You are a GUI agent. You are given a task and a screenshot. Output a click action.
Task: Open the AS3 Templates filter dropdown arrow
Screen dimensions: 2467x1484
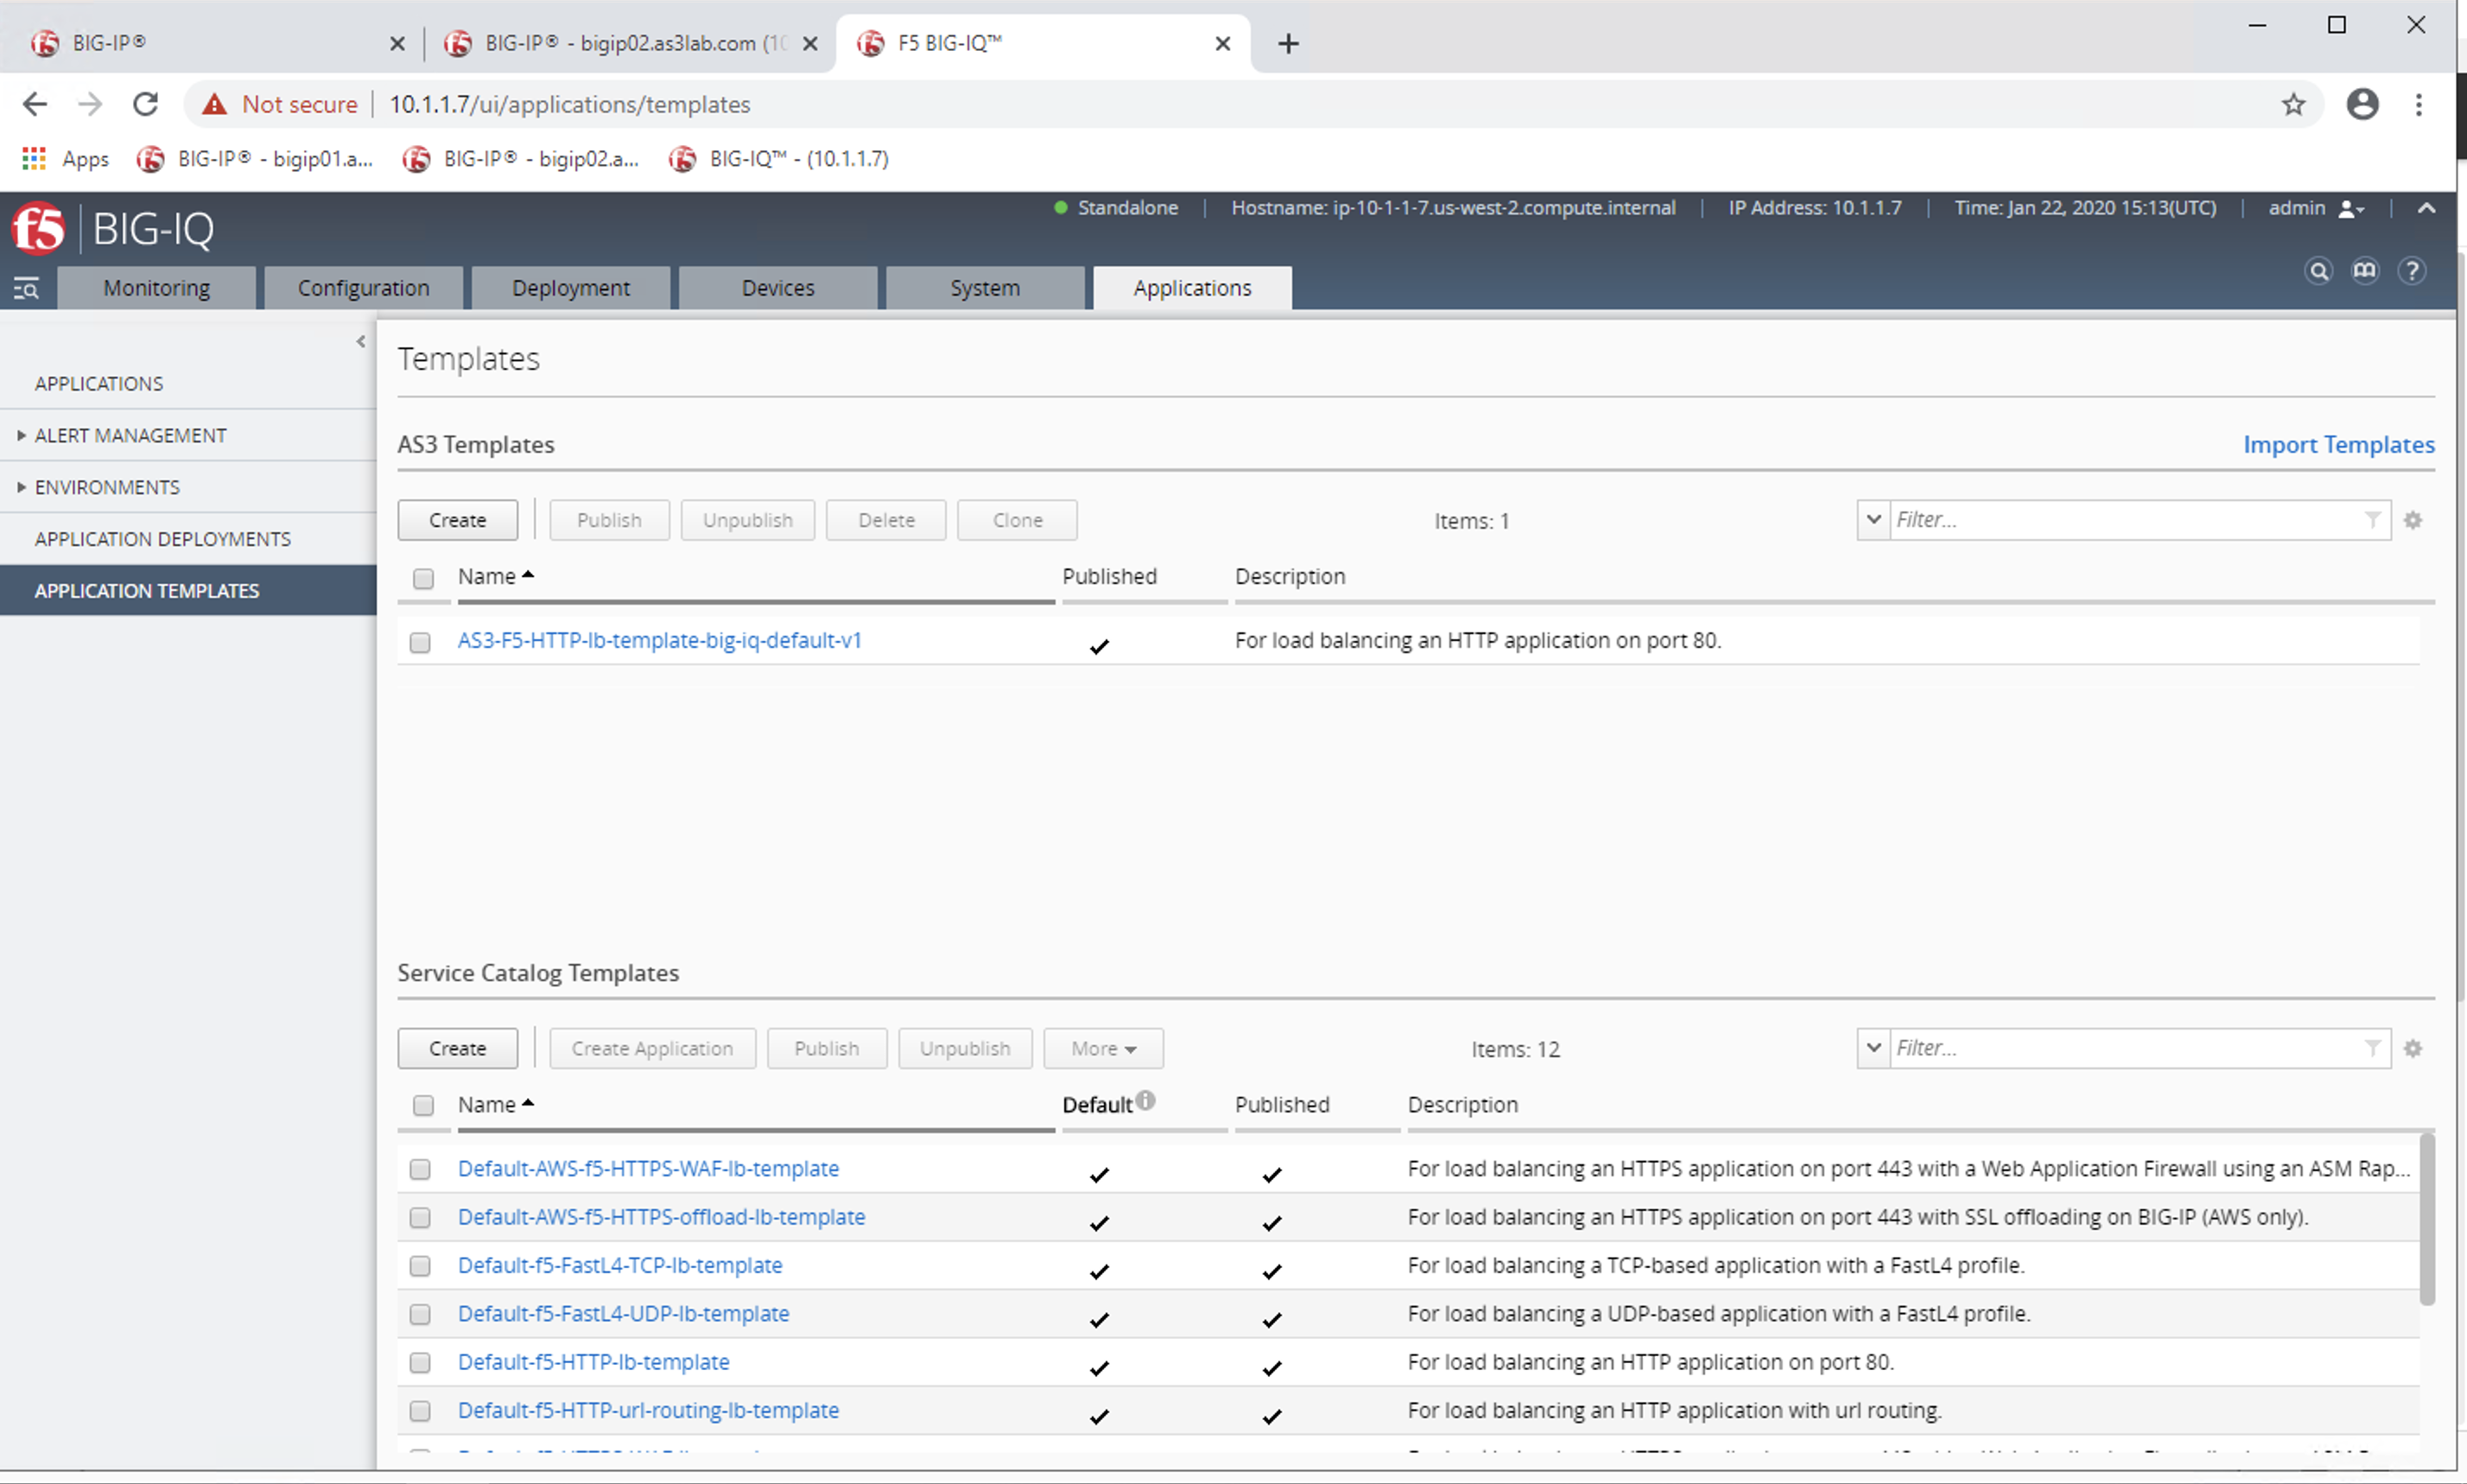click(x=1873, y=519)
